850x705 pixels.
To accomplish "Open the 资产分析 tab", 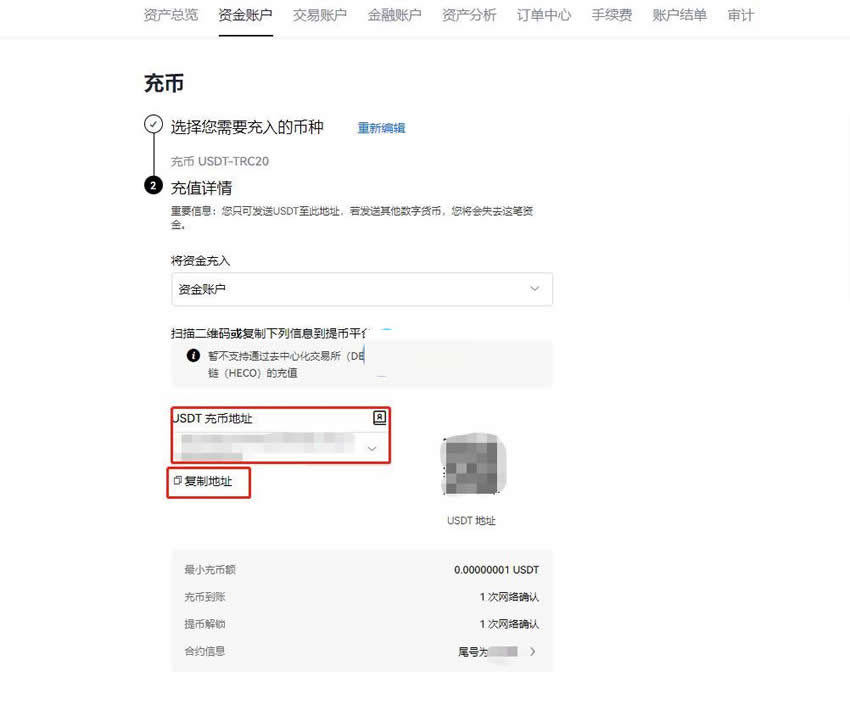I will tap(469, 15).
